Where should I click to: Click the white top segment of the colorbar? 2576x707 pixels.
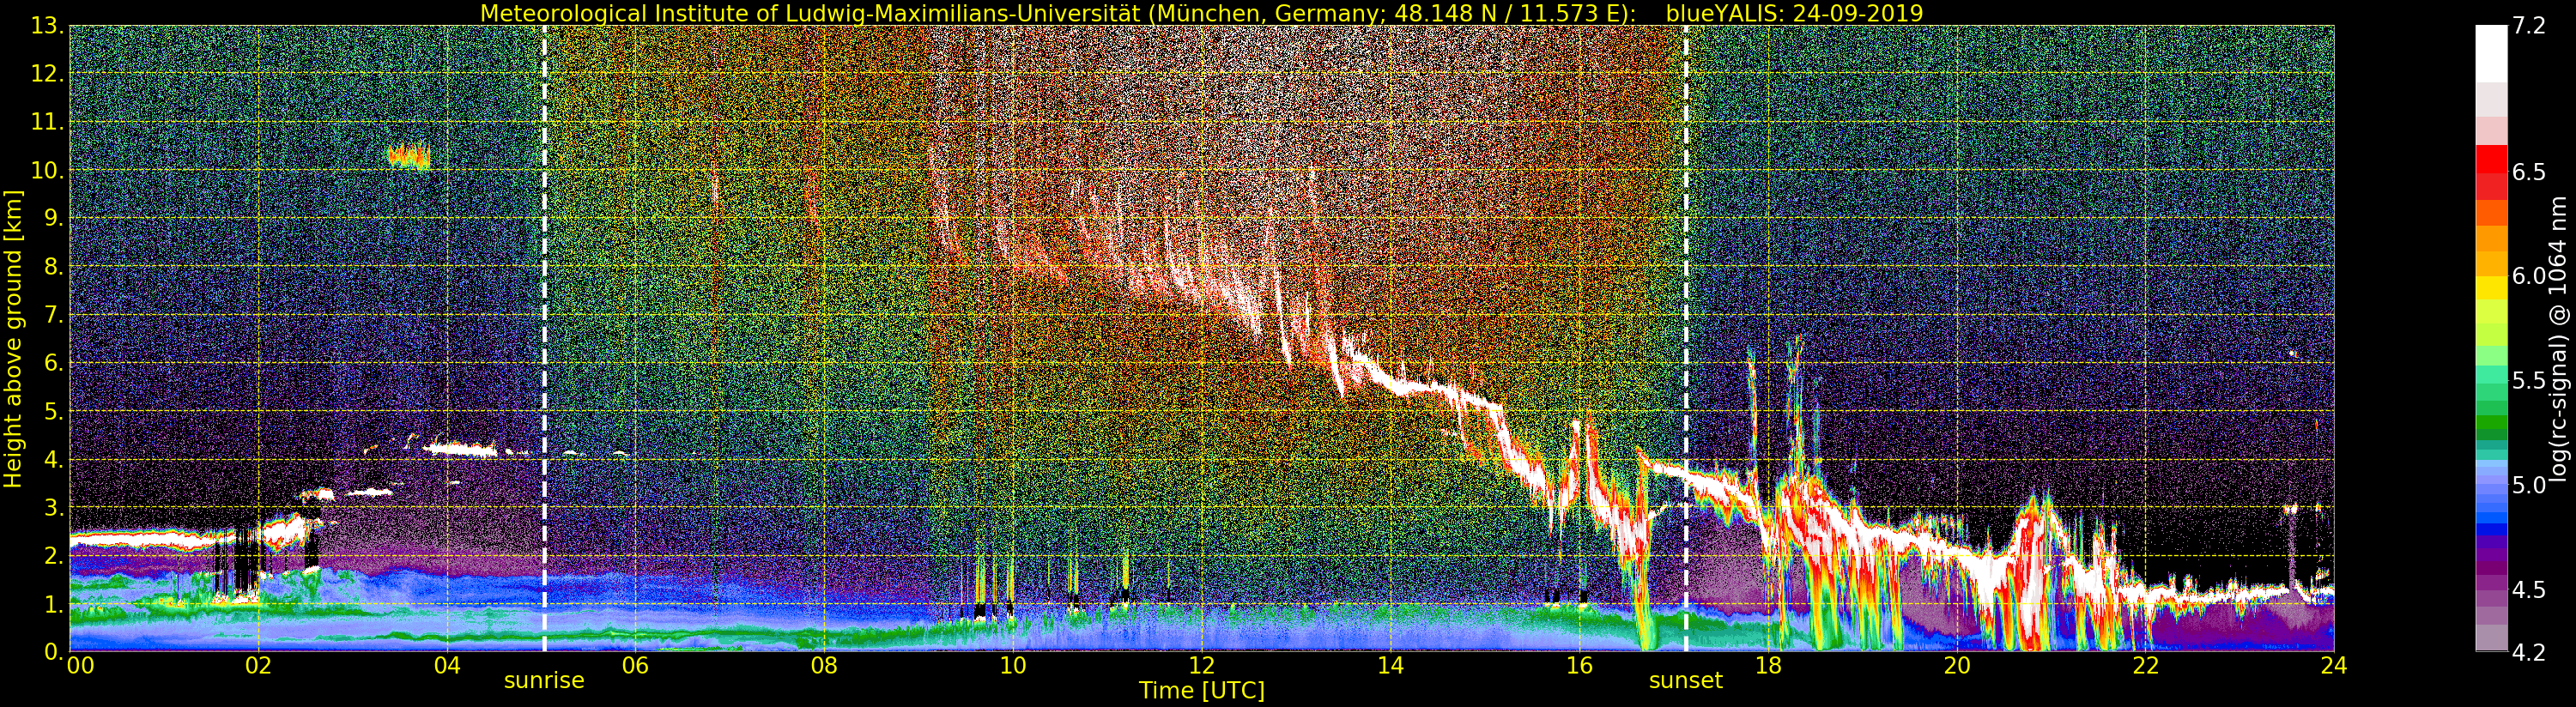(2491, 52)
